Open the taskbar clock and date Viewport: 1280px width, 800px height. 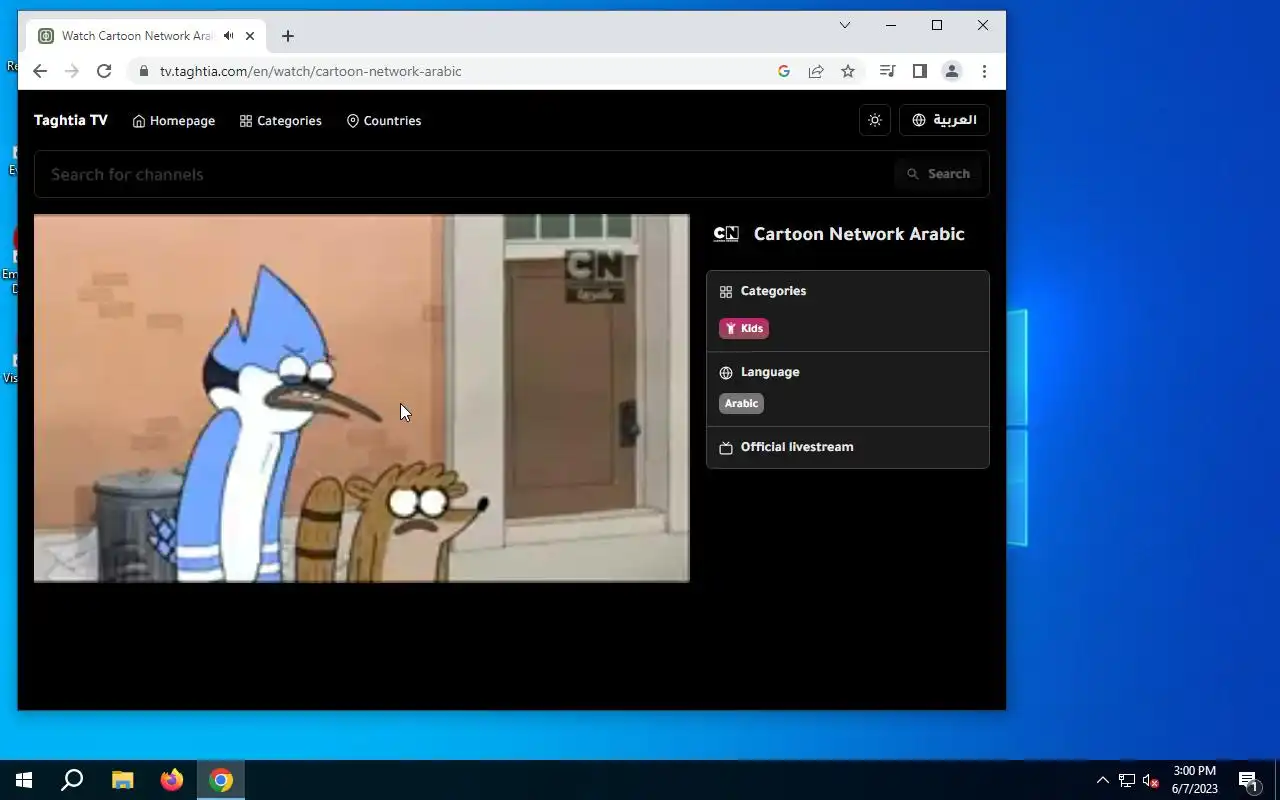[1195, 780]
